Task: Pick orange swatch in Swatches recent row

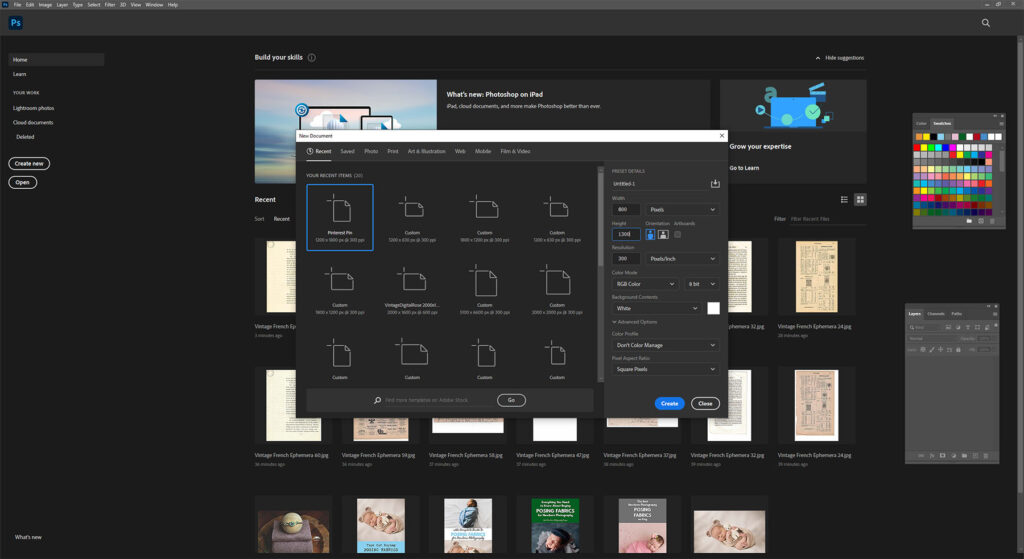Action: 919,136
